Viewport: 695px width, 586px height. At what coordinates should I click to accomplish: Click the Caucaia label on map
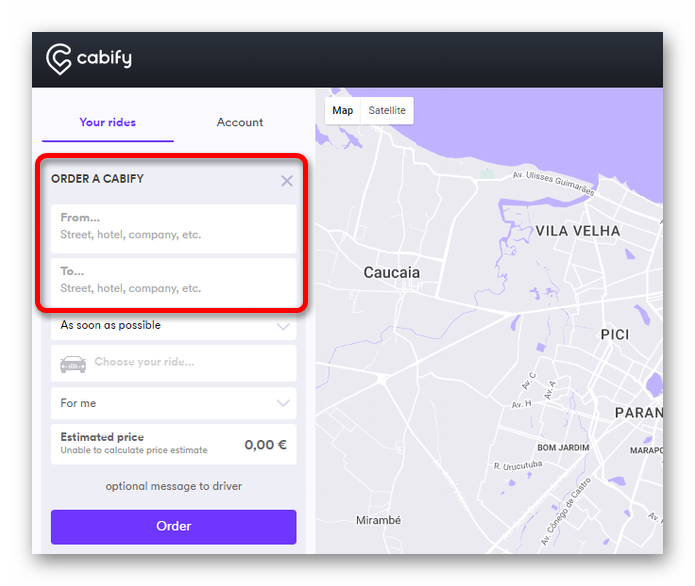point(391,272)
